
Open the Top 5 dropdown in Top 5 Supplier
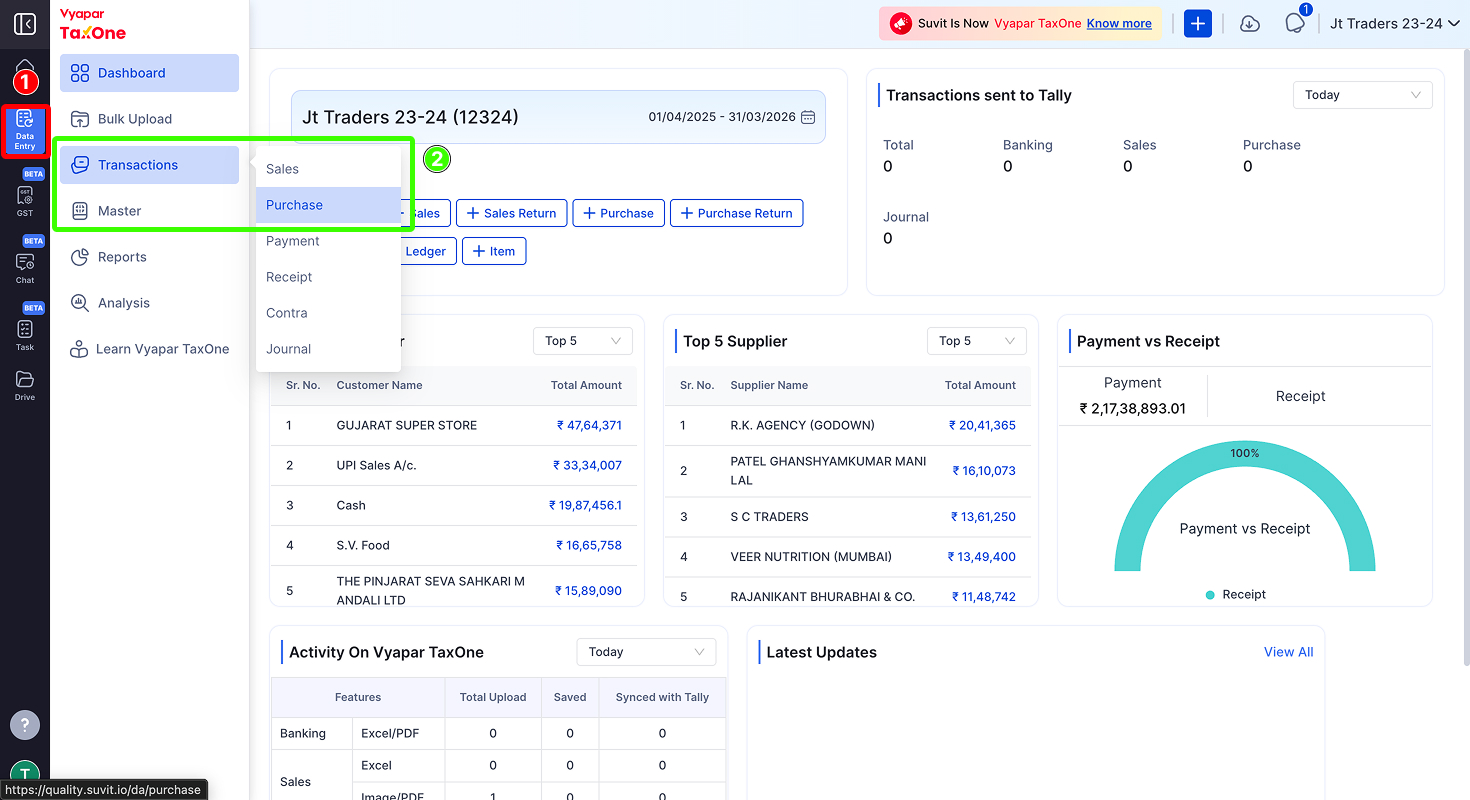click(x=977, y=341)
